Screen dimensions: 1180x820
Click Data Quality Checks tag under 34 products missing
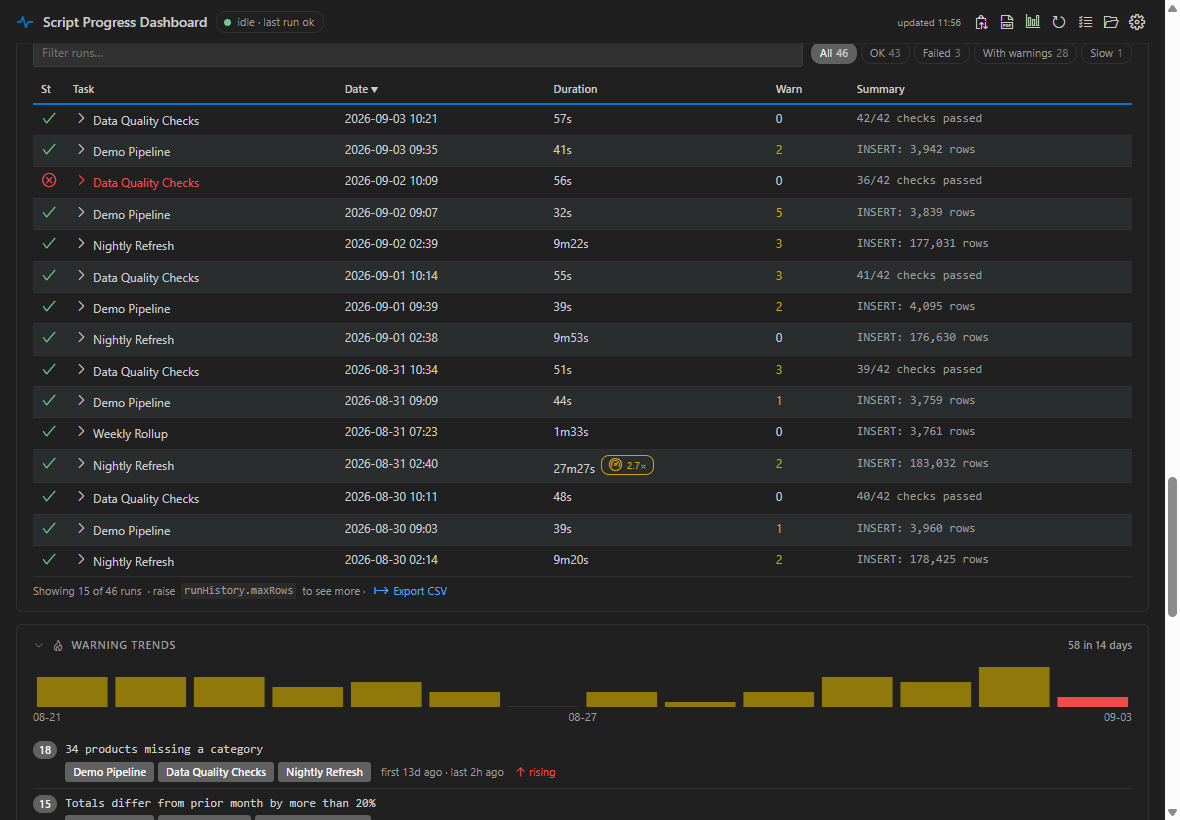pyautogui.click(x=216, y=772)
